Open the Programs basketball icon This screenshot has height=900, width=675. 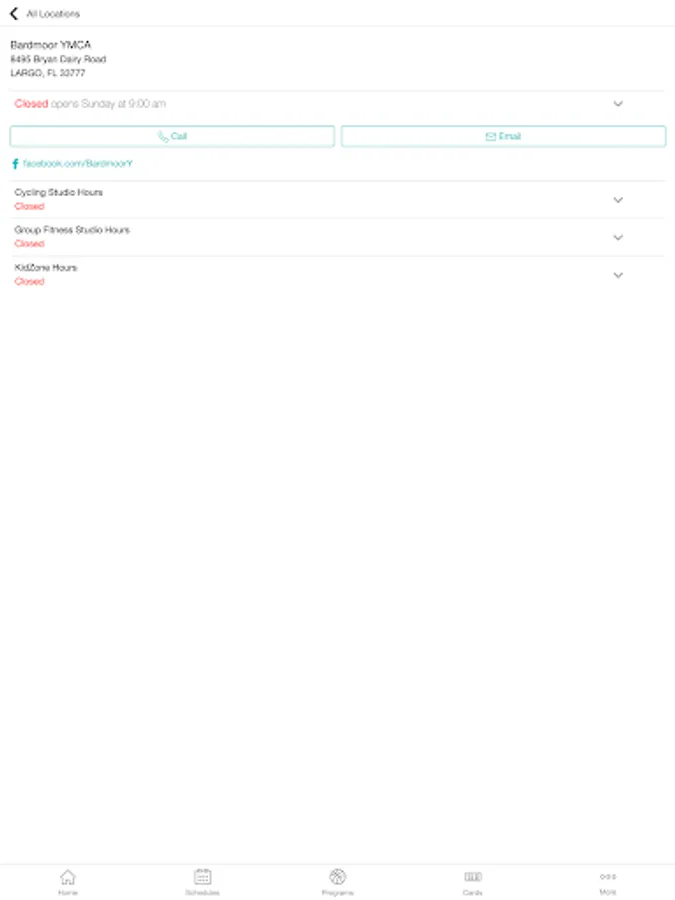[x=338, y=876]
